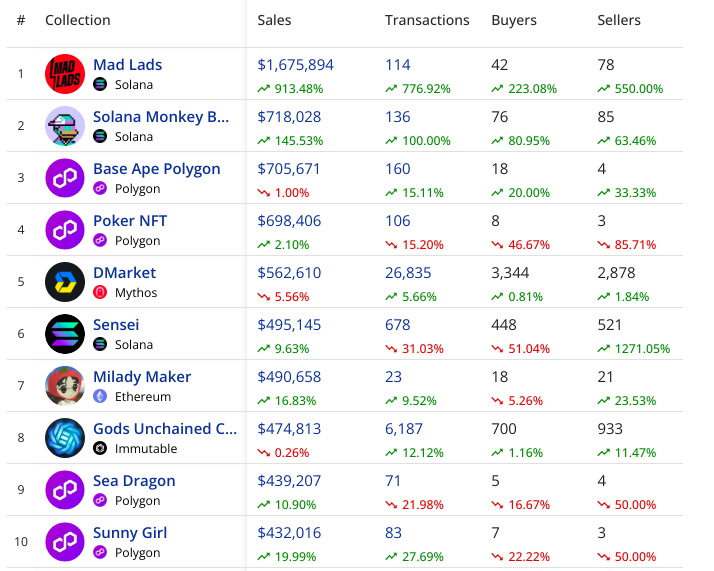
Task: Click the 3,344 buyers count
Action: [510, 273]
